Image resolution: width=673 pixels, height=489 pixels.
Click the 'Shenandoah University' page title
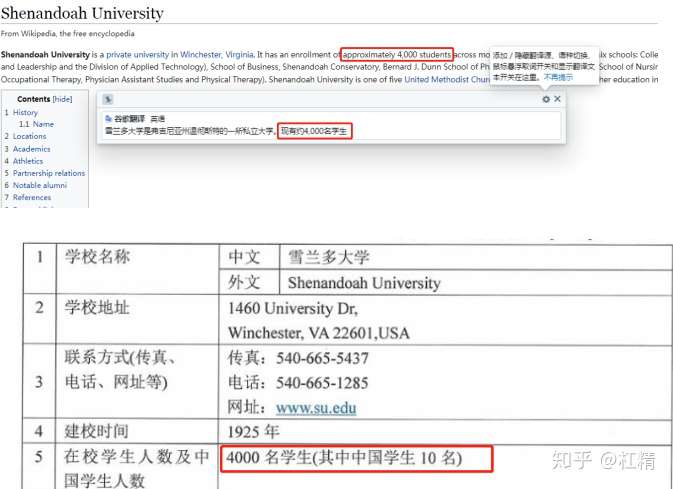click(82, 13)
